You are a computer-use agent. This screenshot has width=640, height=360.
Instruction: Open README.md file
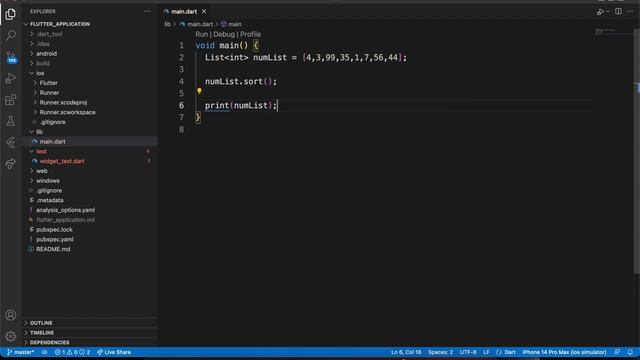[x=53, y=249]
